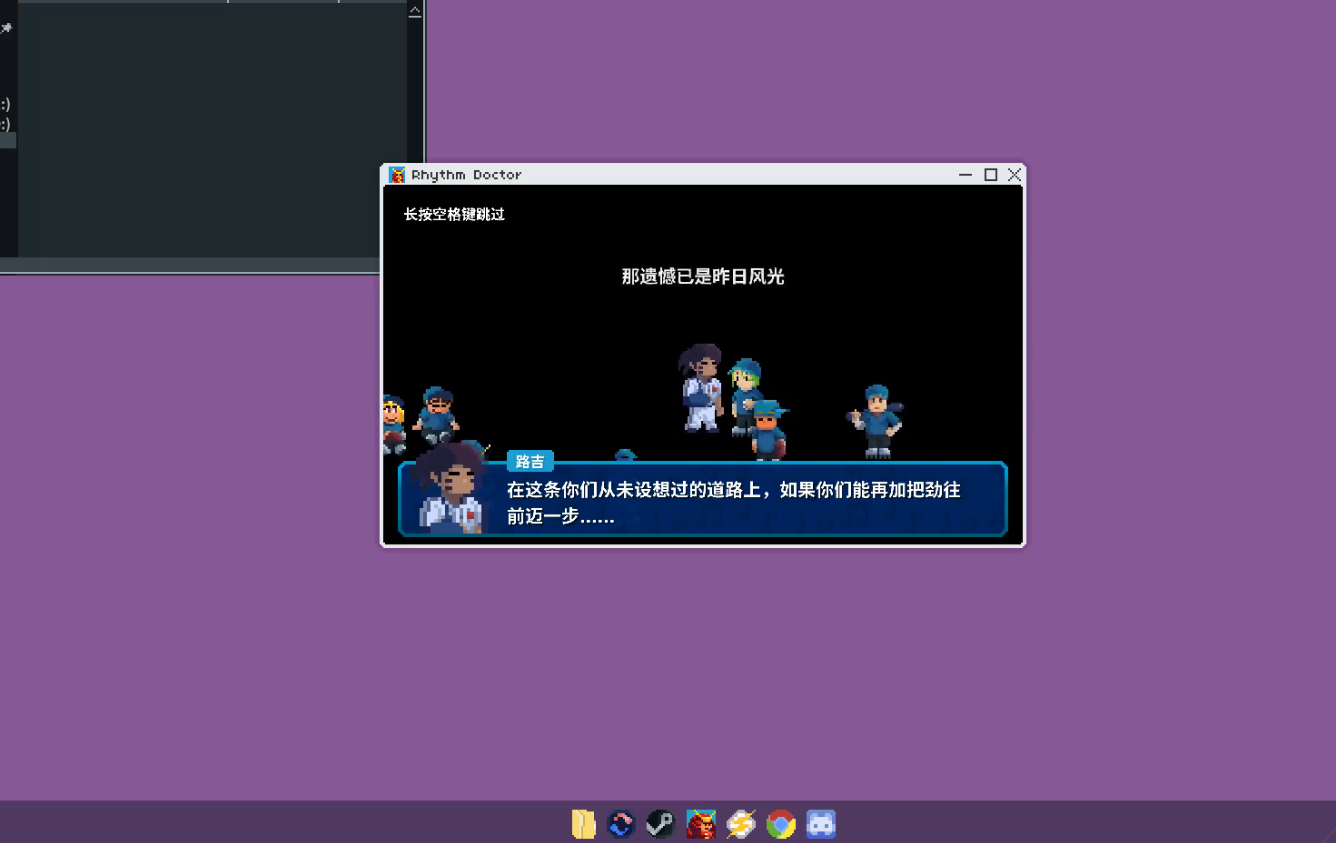This screenshot has width=1336, height=843.
Task: Minimize the Rhythm Doctor window
Action: (965, 175)
